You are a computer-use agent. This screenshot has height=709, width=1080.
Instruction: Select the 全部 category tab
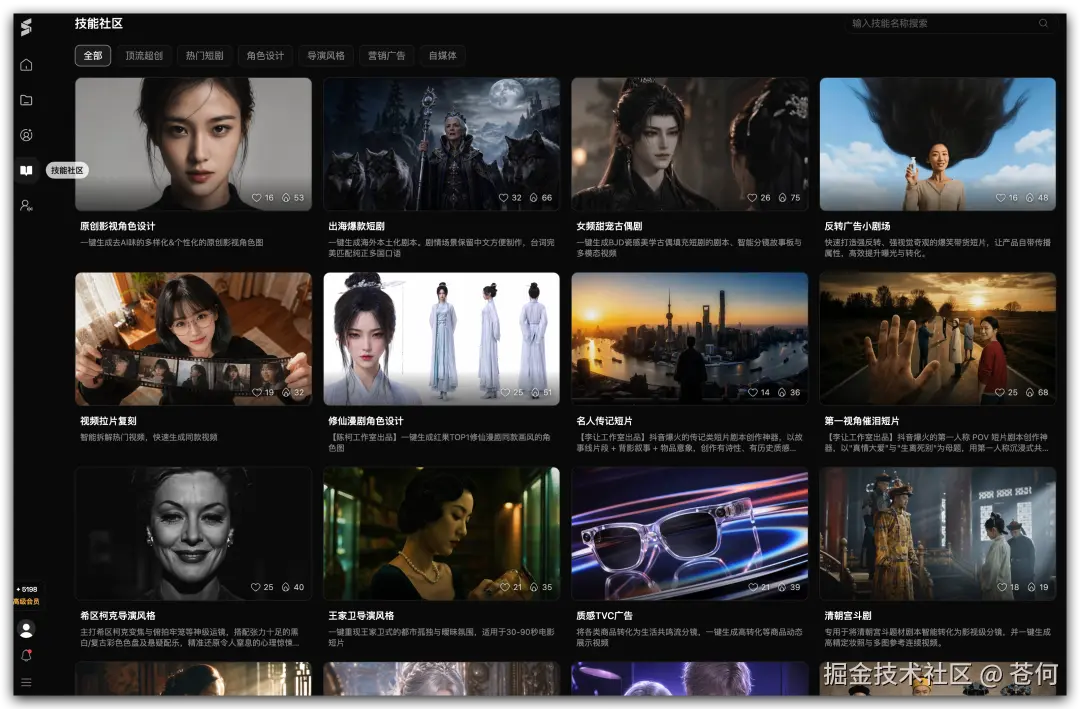(x=93, y=56)
